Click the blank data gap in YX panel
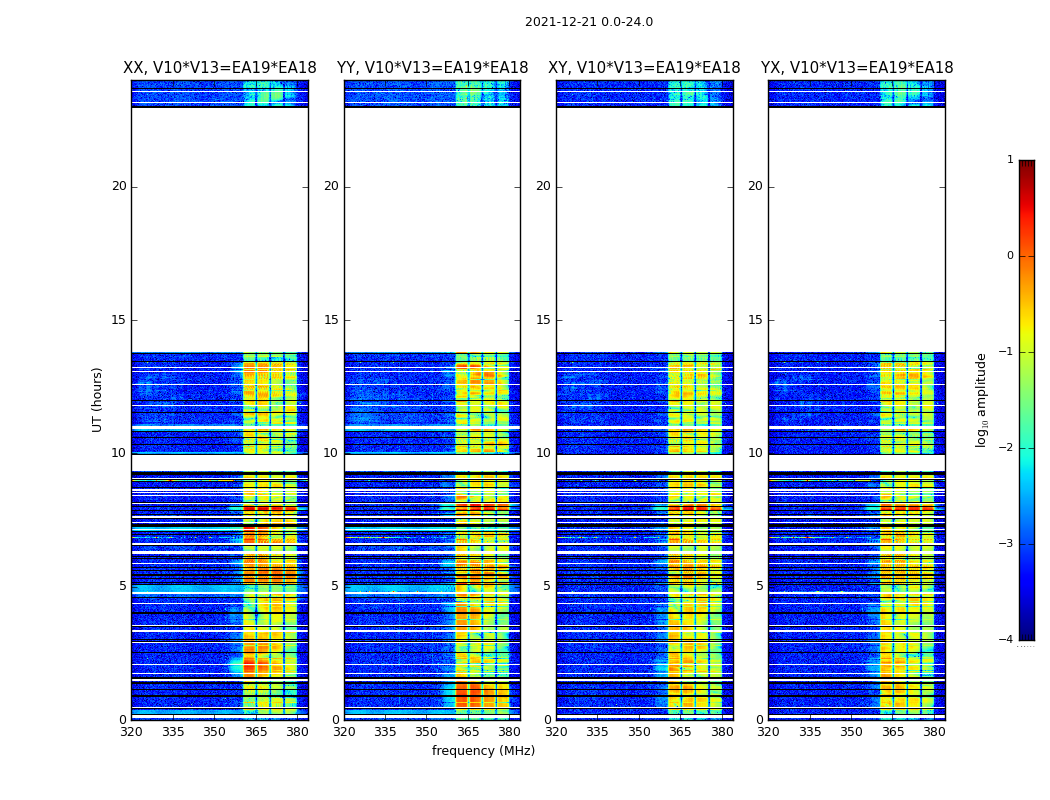 click(856, 230)
